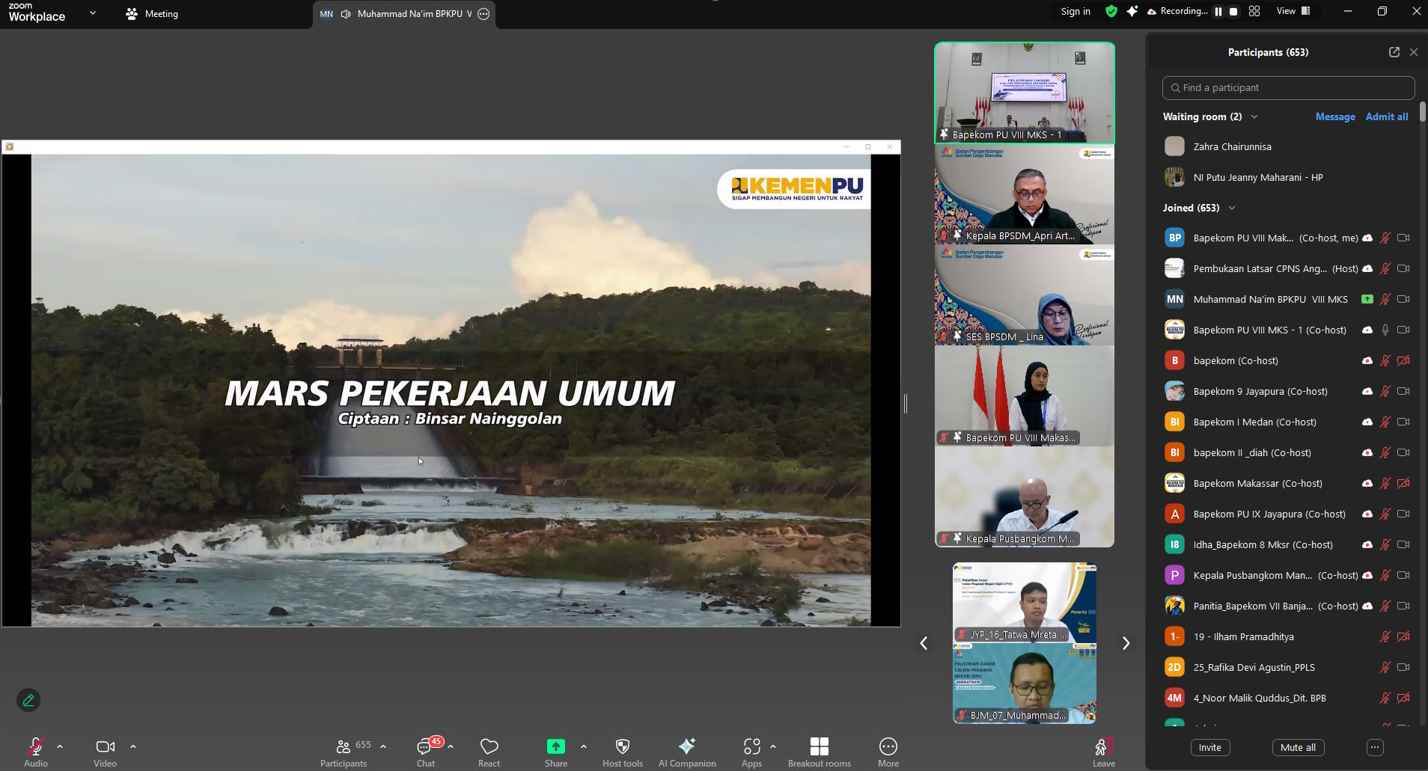Toggle mute for Bapekom 9 Jayapura
Image resolution: width=1428 pixels, height=771 pixels.
[x=1385, y=391]
